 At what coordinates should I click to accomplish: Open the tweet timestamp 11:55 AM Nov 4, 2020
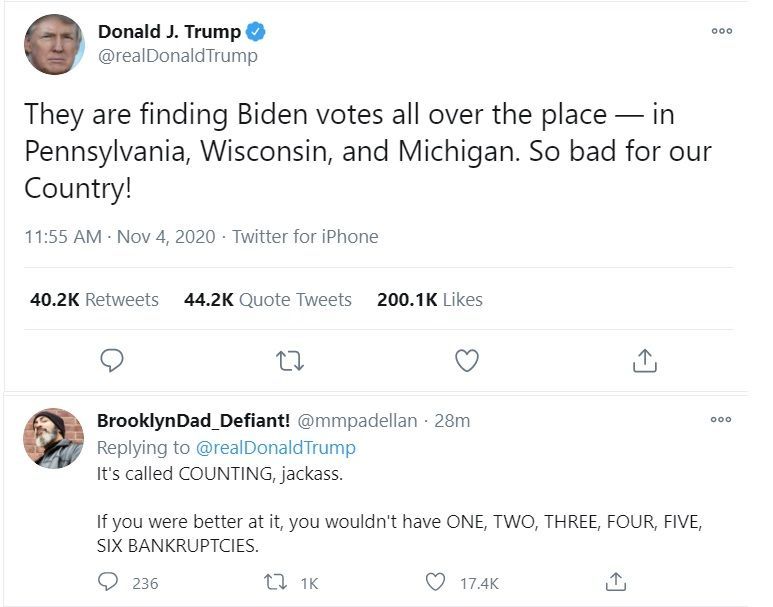pyautogui.click(x=120, y=237)
